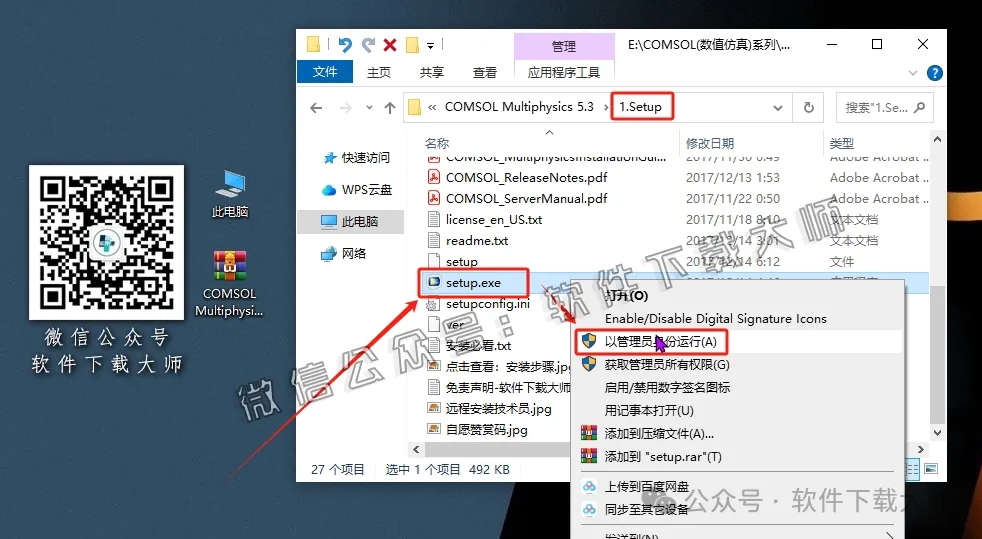
Task: Select 此电脑 desktop icon
Action: tap(230, 194)
